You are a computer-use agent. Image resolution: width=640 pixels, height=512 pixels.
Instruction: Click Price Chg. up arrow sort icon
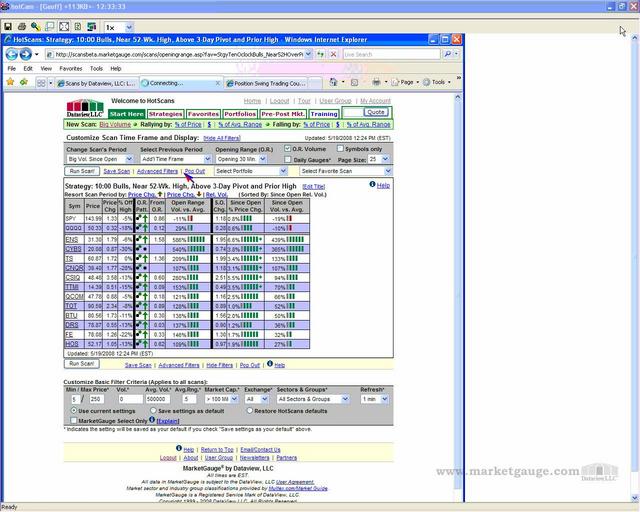pos(160,194)
